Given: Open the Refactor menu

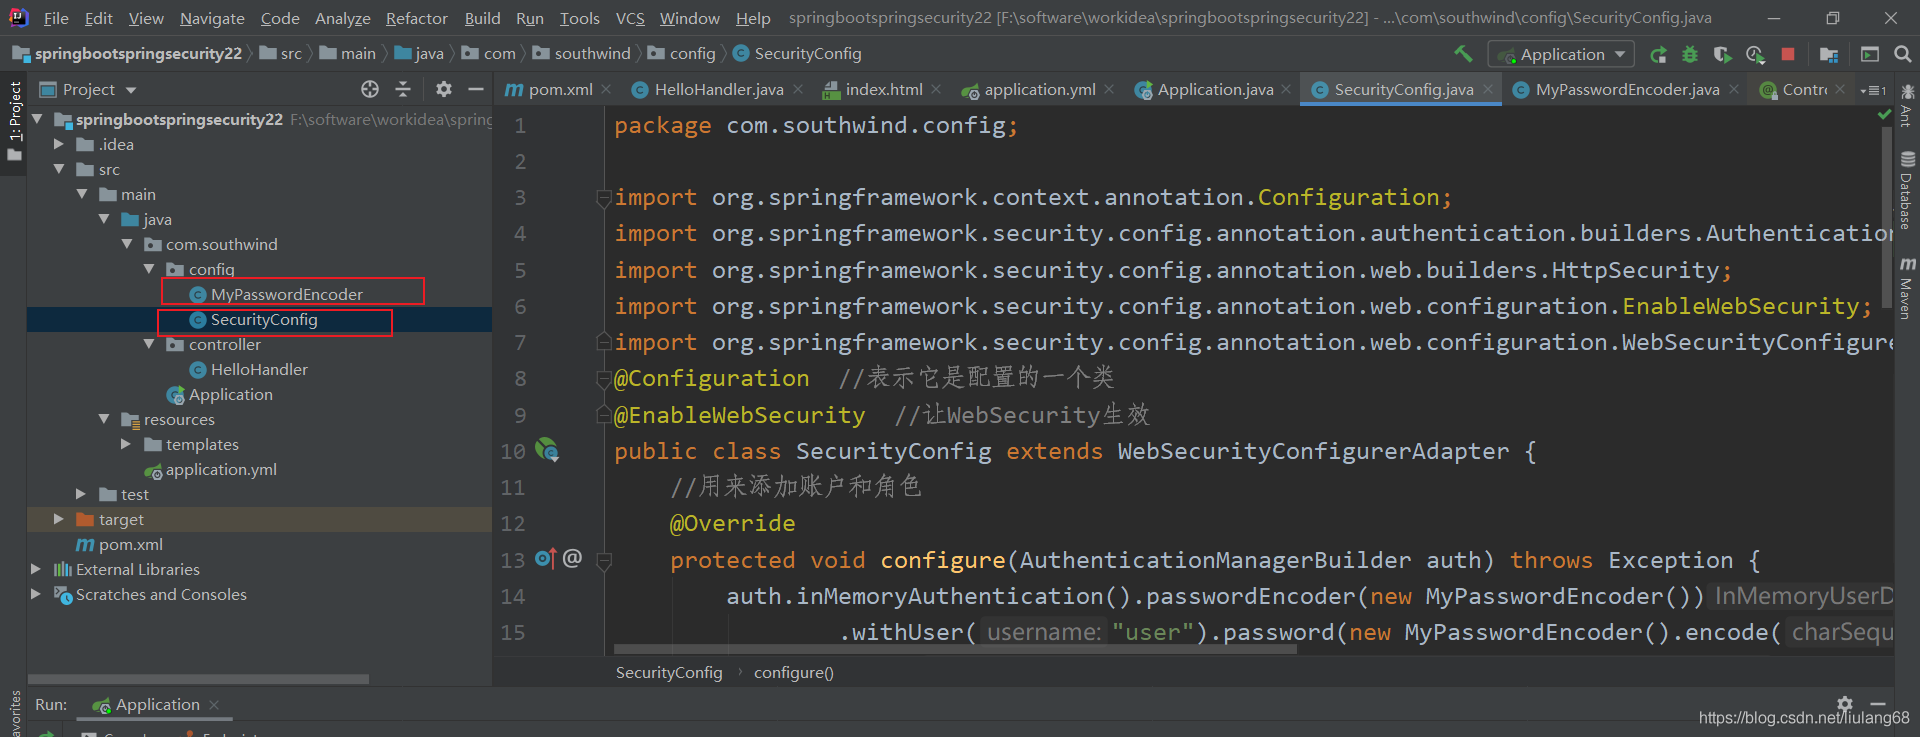Looking at the screenshot, I should pos(416,18).
